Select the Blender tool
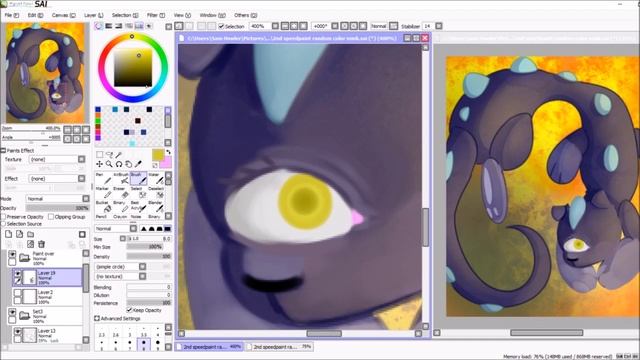 pos(156,206)
